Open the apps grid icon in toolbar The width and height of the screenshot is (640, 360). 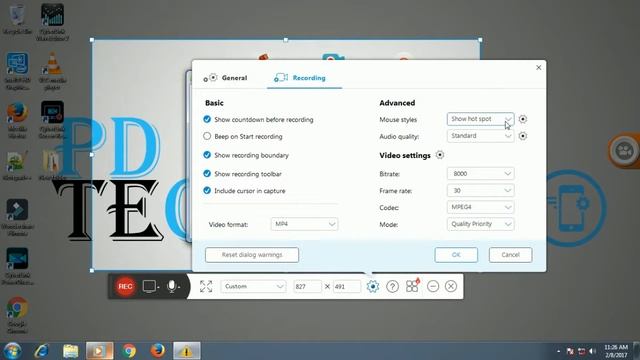(x=412, y=286)
